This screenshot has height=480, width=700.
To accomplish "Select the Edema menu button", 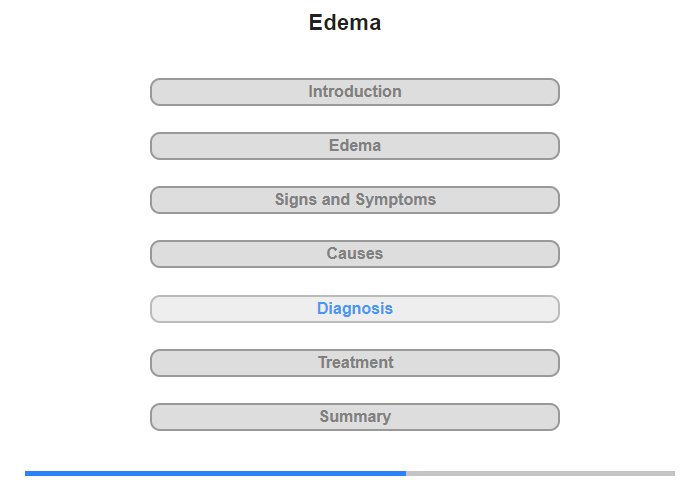I will 354,146.
